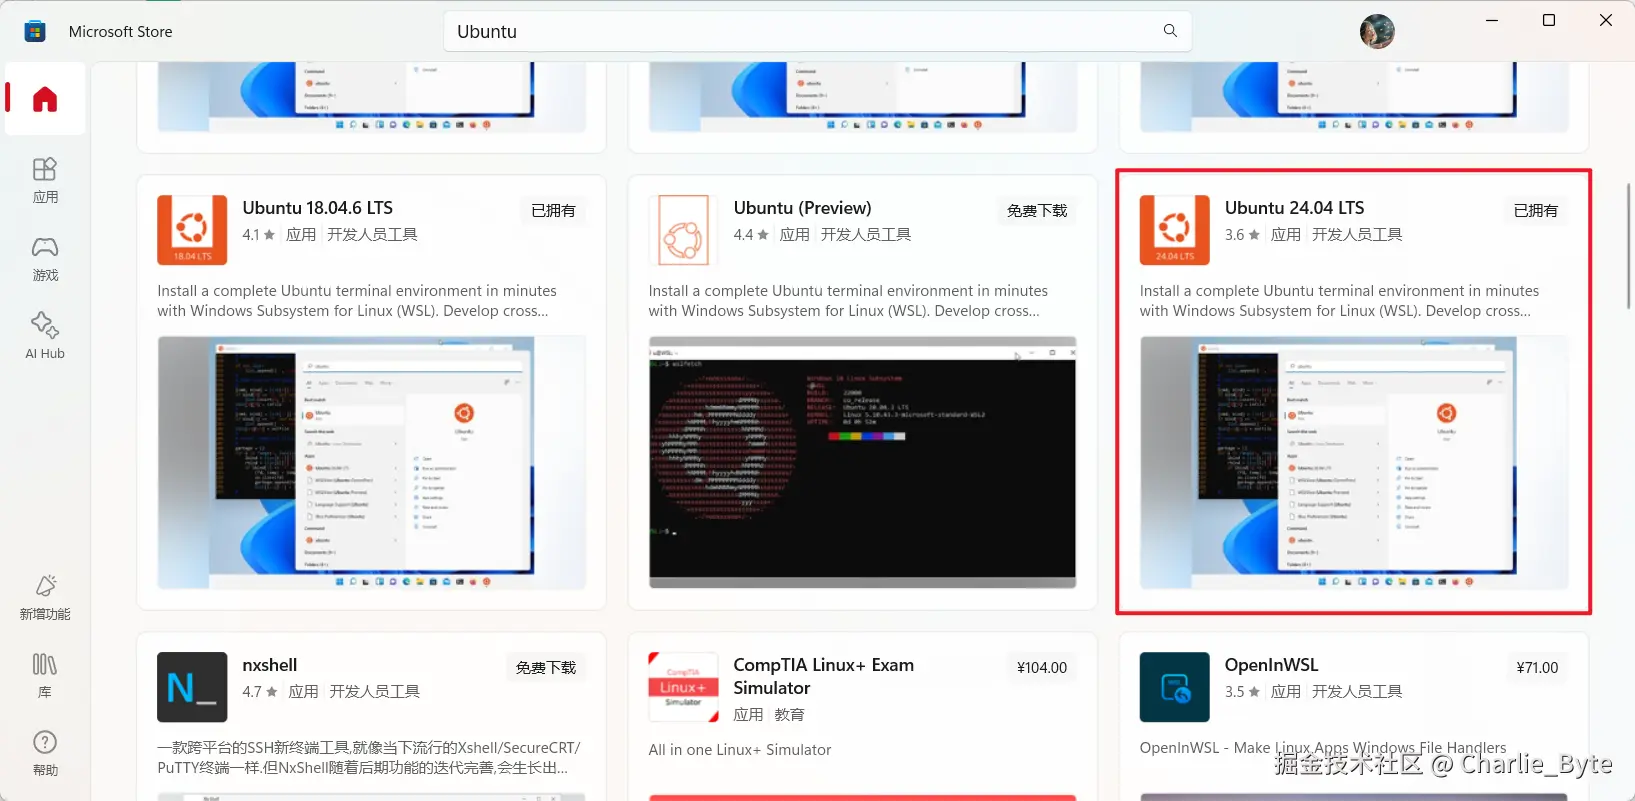The width and height of the screenshot is (1635, 801).
Task: Click the Ubuntu 18.04.6 LTS app icon
Action: click(192, 230)
